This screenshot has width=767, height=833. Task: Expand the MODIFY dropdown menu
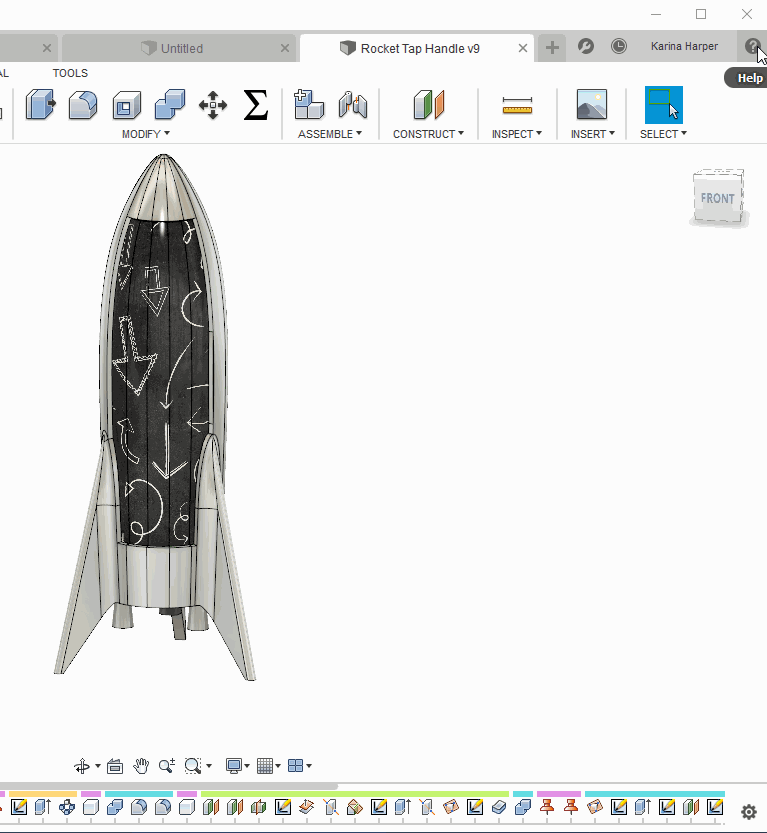coord(146,134)
